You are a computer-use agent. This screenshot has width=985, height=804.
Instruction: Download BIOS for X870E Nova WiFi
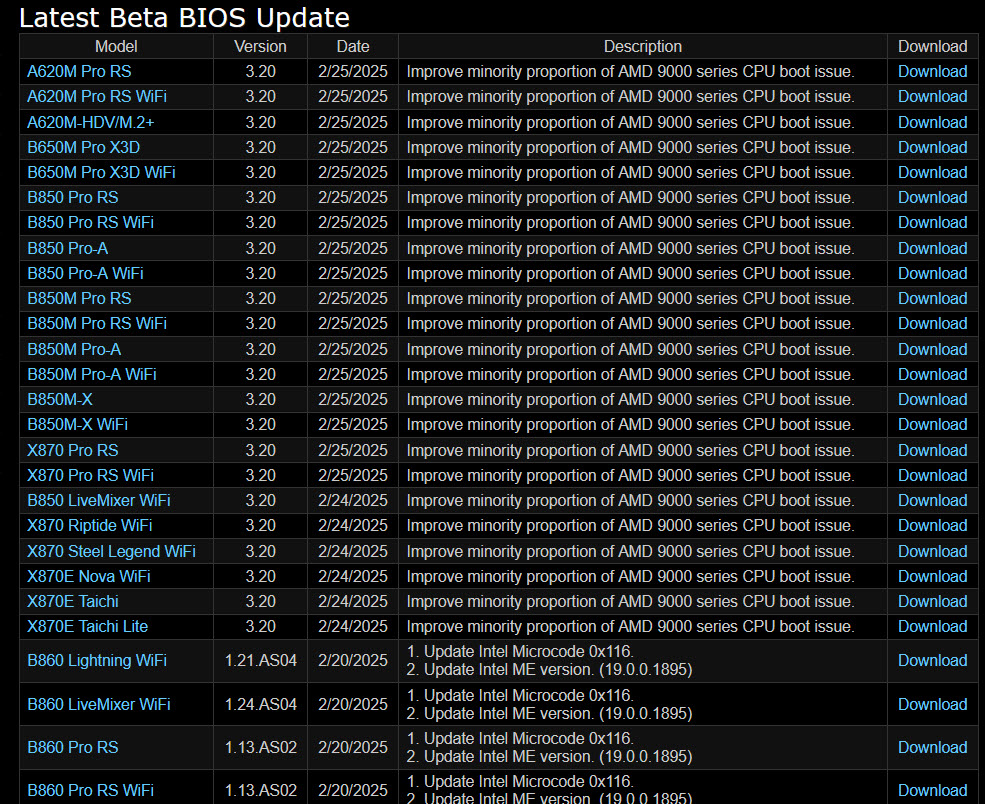pos(932,577)
